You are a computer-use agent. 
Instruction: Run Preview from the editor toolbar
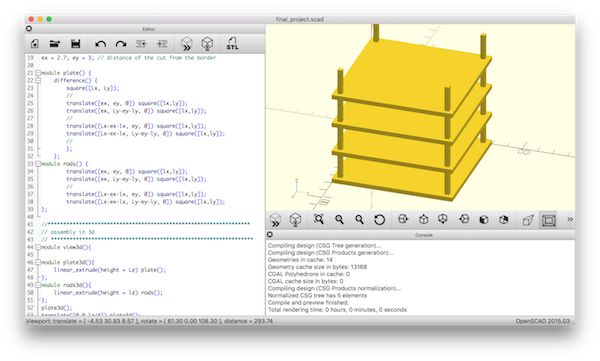(x=186, y=44)
